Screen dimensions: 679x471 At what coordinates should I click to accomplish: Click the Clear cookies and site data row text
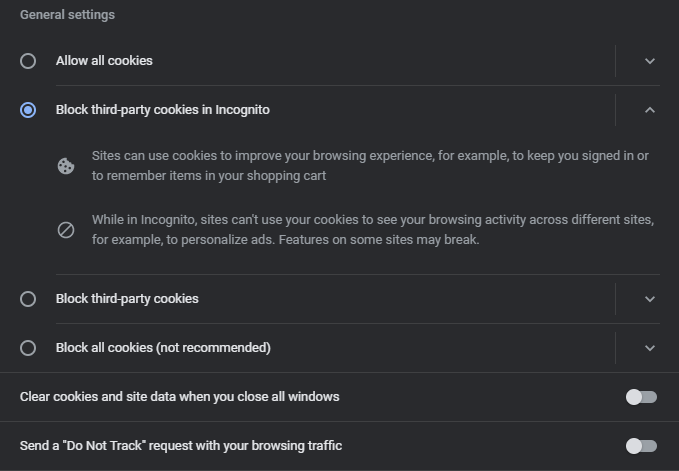[179, 397]
